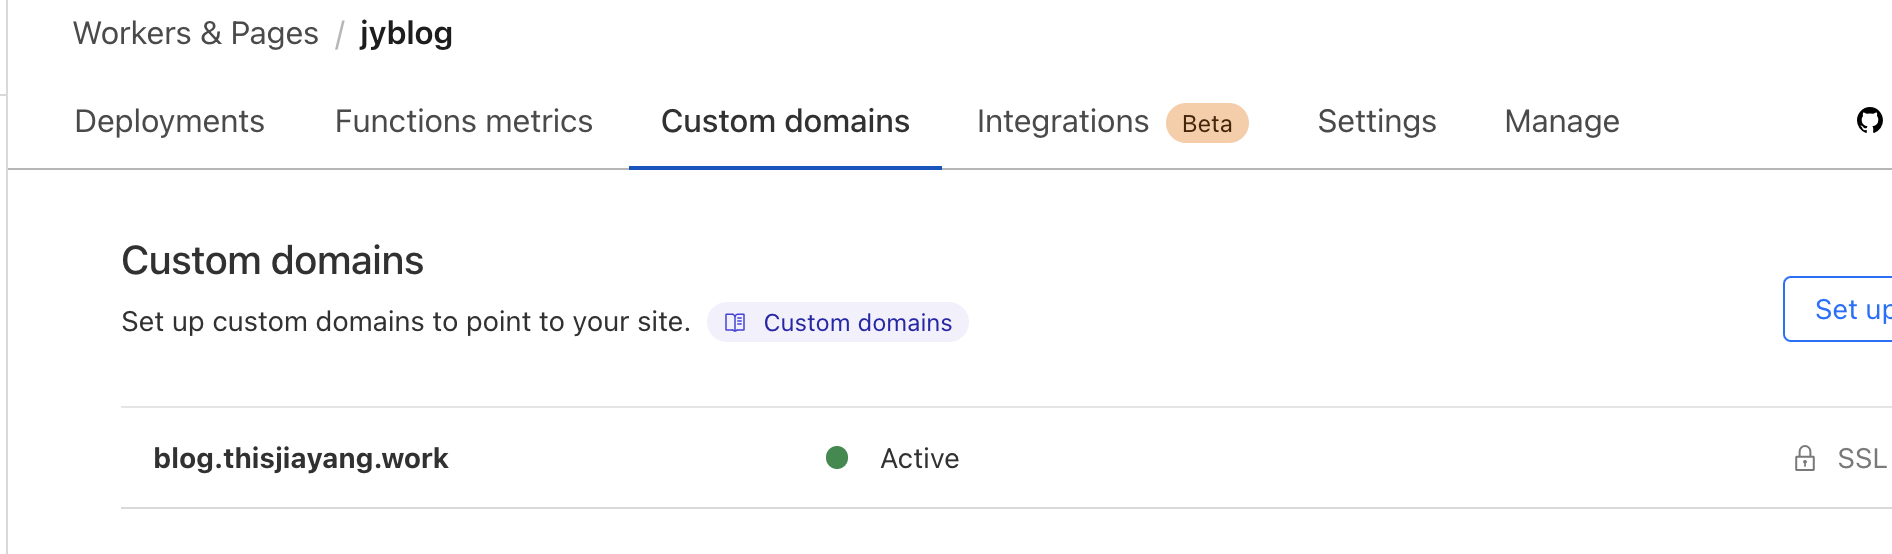
Task: Switch to the Functions metrics tab
Action: [x=463, y=121]
